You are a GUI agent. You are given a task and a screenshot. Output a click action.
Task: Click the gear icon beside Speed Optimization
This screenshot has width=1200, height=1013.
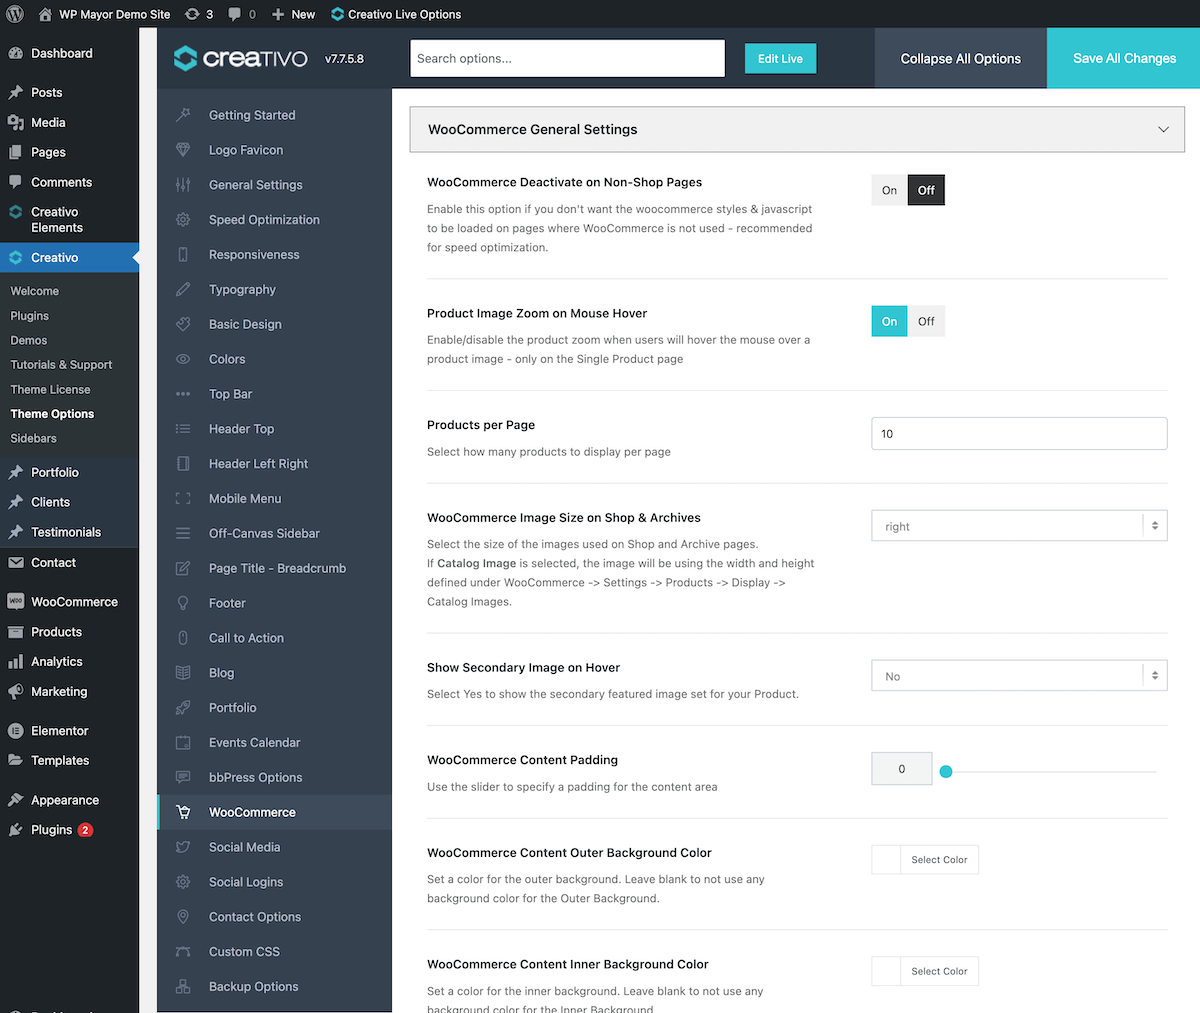coord(183,220)
